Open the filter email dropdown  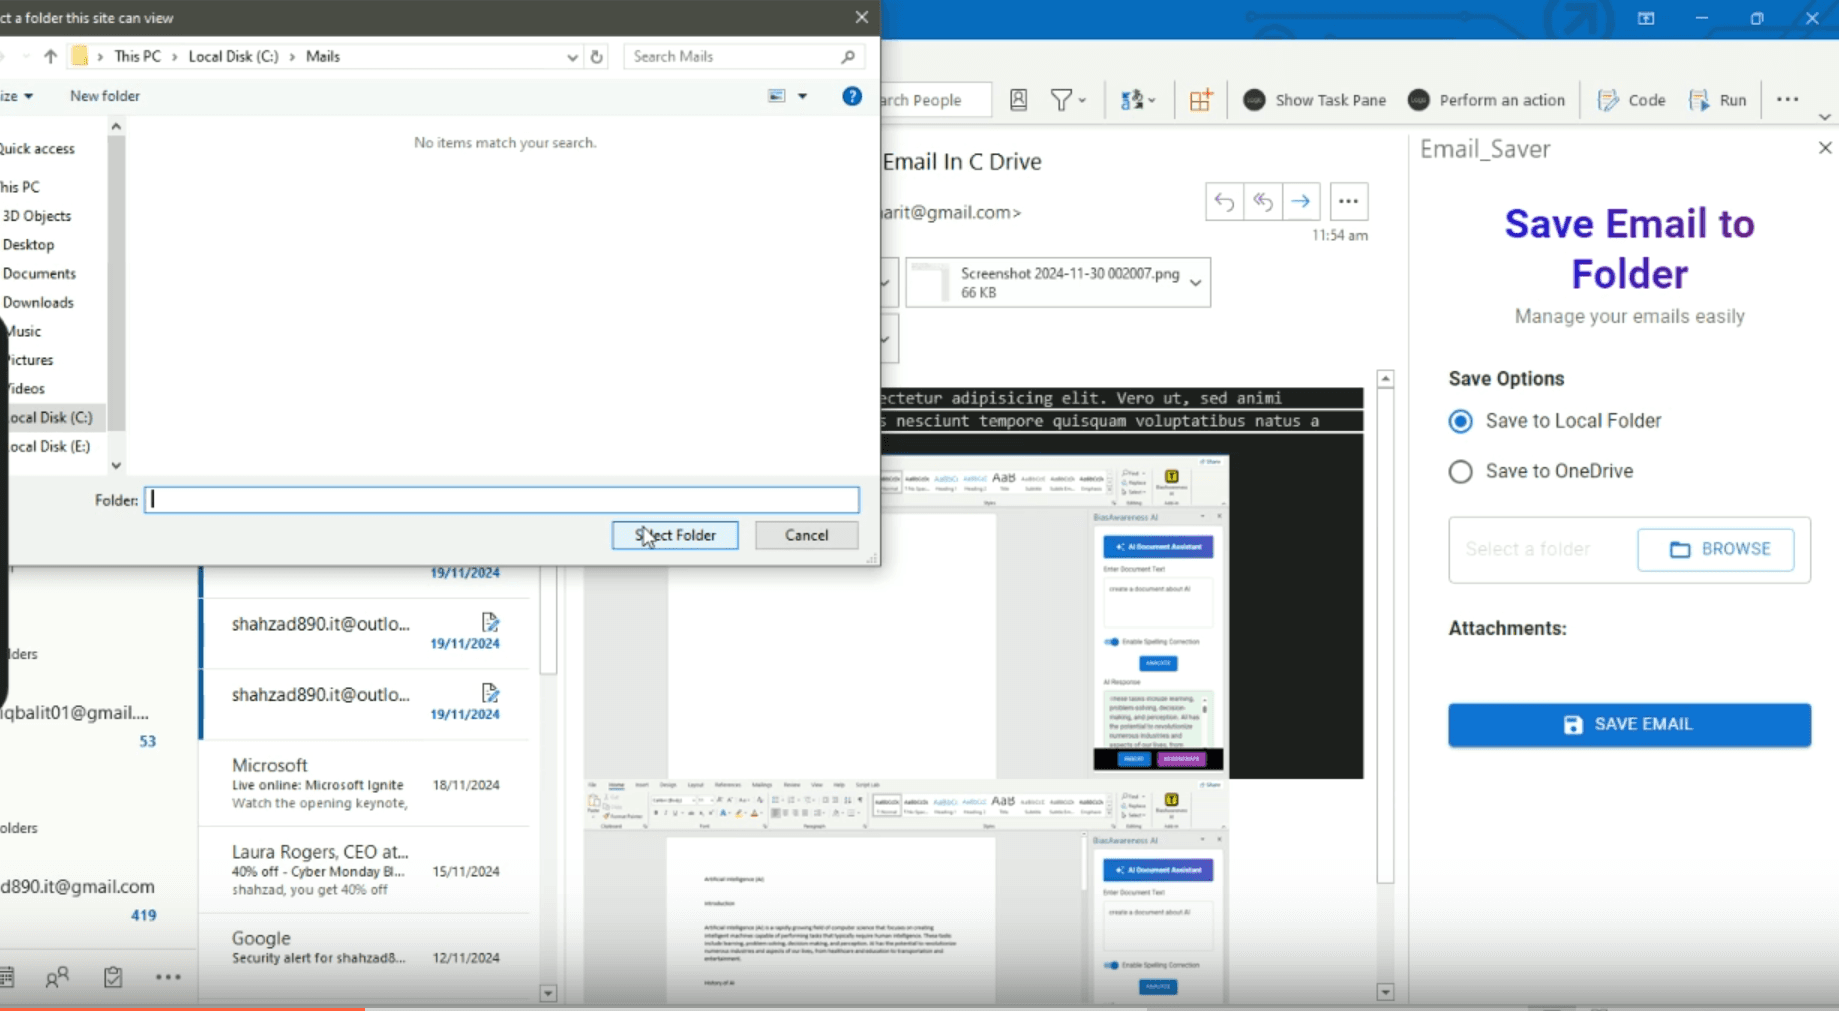click(x=1068, y=100)
